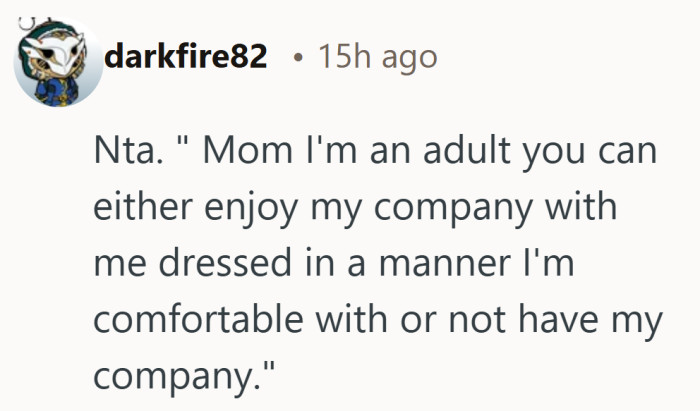Click darkfire82's owl avatar image

pyautogui.click(x=57, y=62)
